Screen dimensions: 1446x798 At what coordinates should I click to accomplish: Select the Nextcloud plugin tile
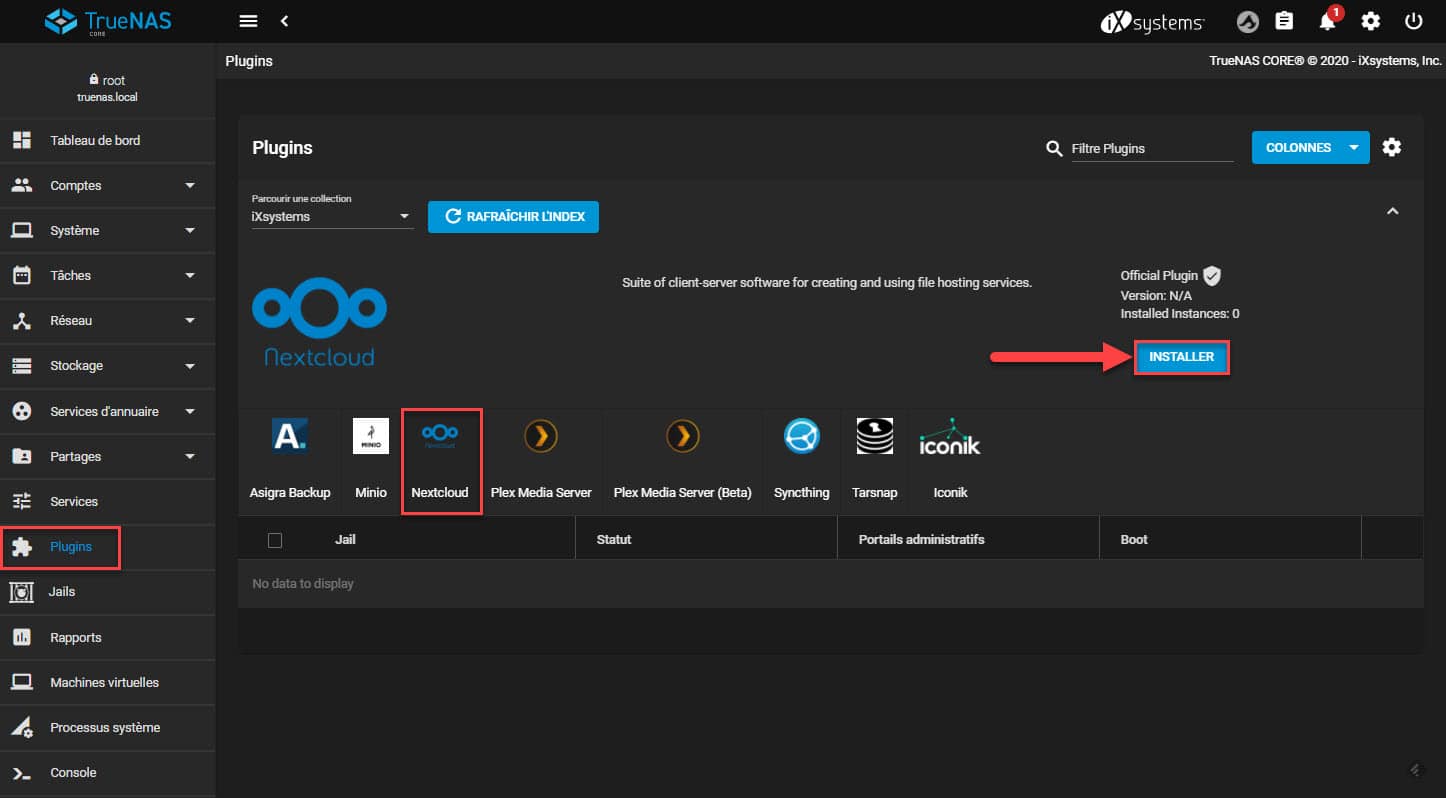pos(441,461)
